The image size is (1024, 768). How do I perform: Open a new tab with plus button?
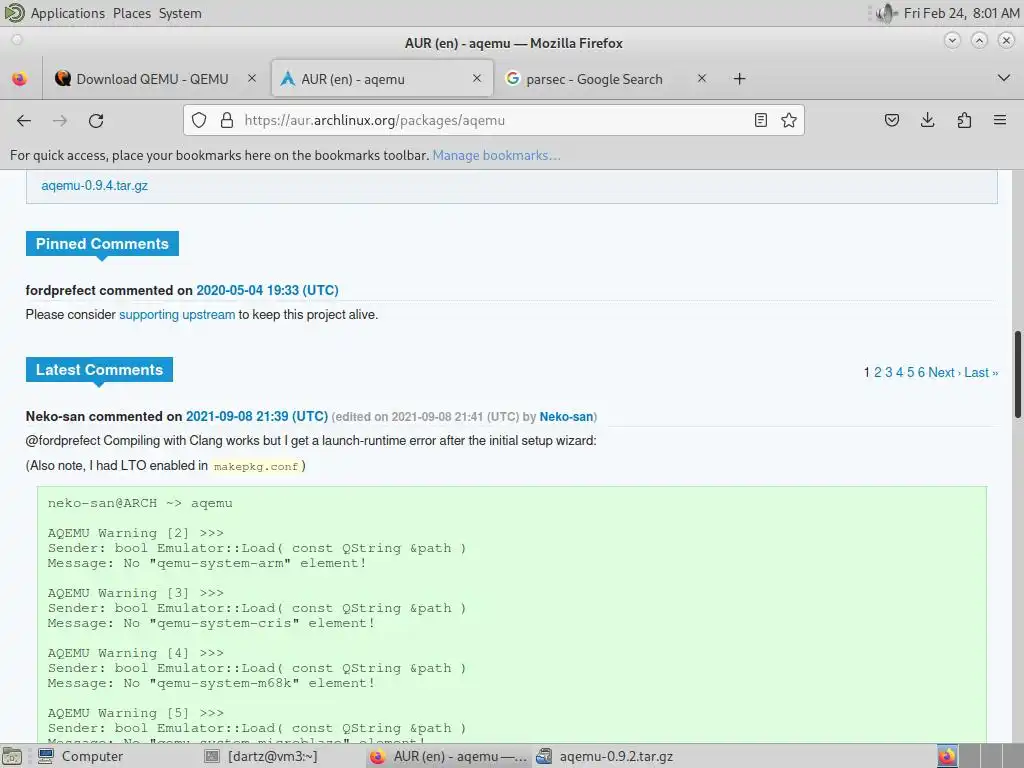(x=739, y=79)
